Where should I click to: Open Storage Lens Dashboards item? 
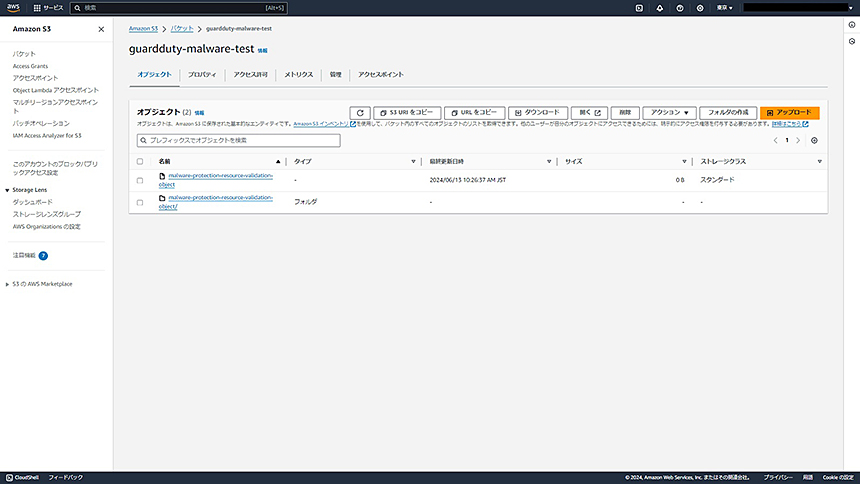33,202
